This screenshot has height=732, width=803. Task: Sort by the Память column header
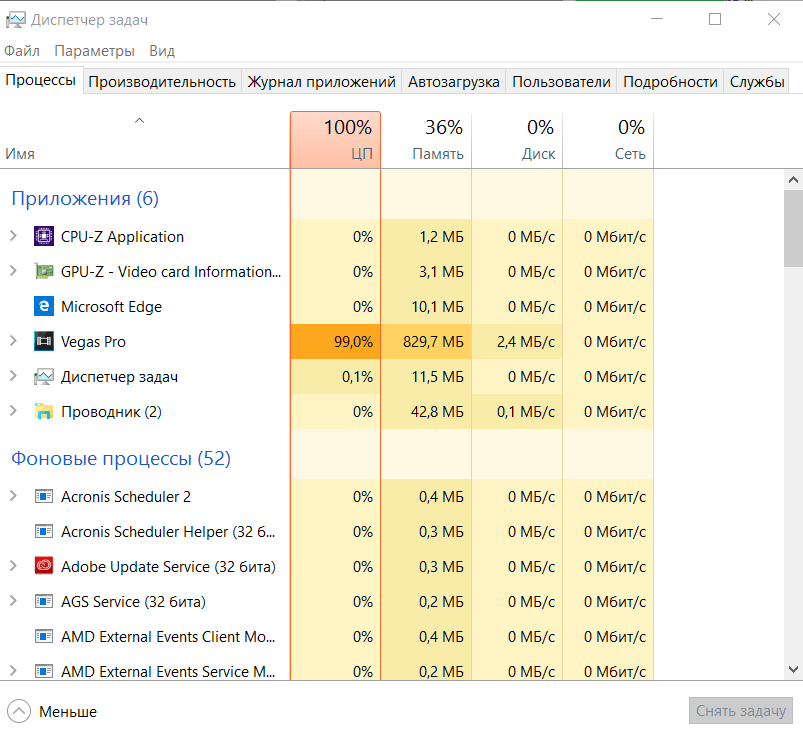click(426, 140)
